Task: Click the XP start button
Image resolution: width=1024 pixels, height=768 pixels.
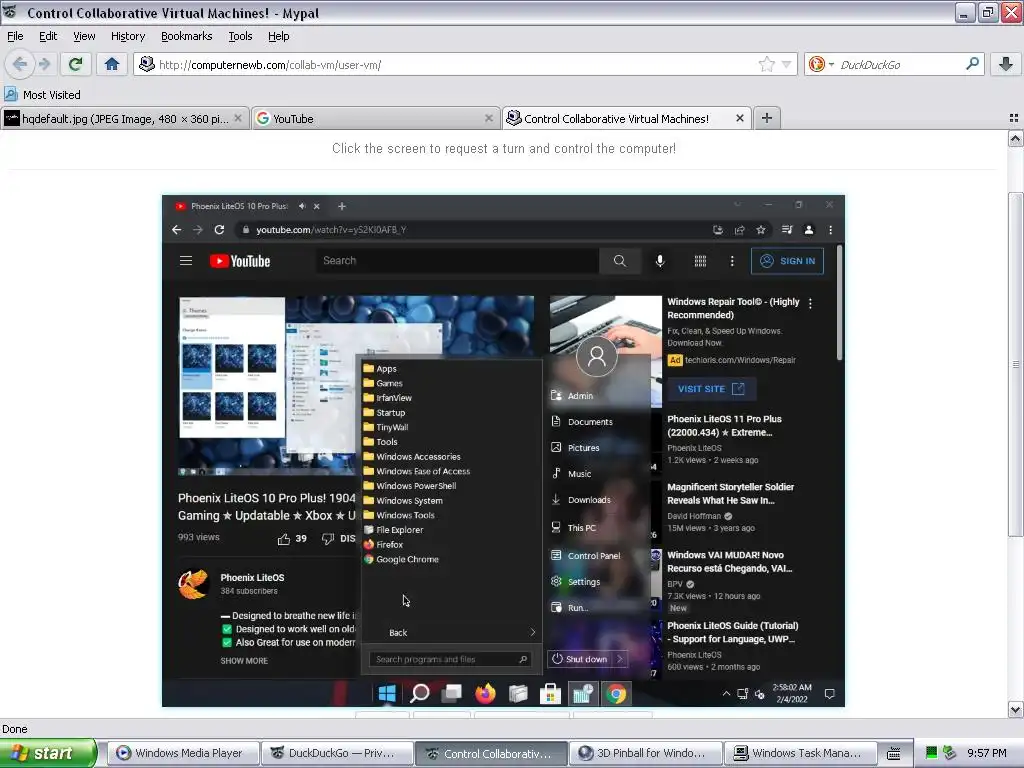Action: pyautogui.click(x=48, y=754)
